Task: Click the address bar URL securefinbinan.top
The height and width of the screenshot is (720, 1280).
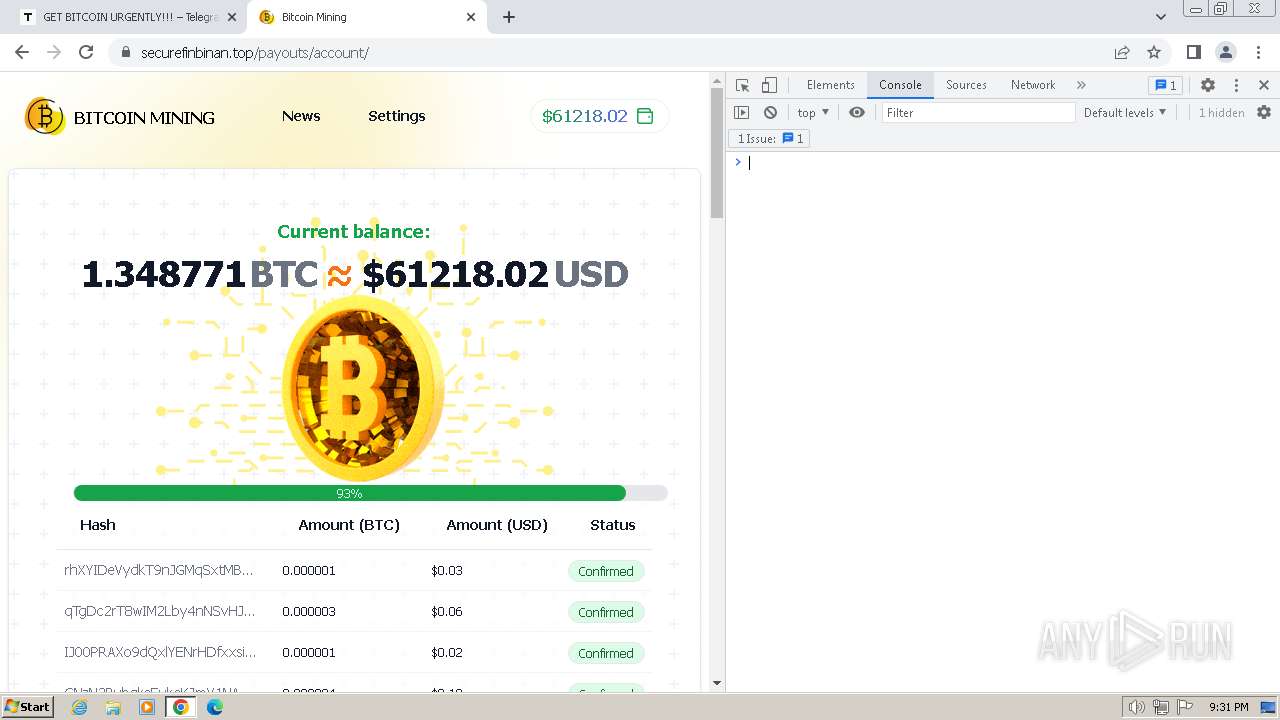Action: point(255,53)
